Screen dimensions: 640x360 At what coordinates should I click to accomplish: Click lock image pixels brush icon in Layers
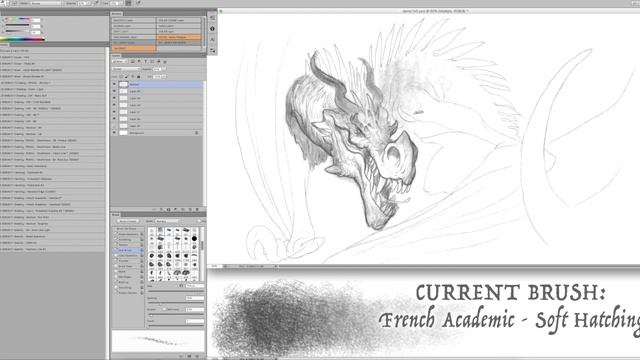(127, 76)
